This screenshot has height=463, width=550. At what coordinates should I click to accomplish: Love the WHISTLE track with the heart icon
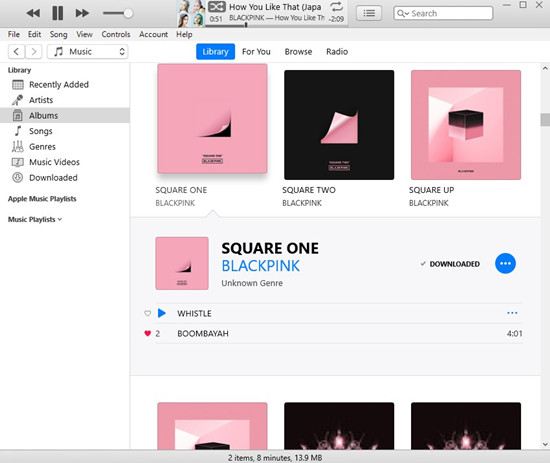coord(148,313)
